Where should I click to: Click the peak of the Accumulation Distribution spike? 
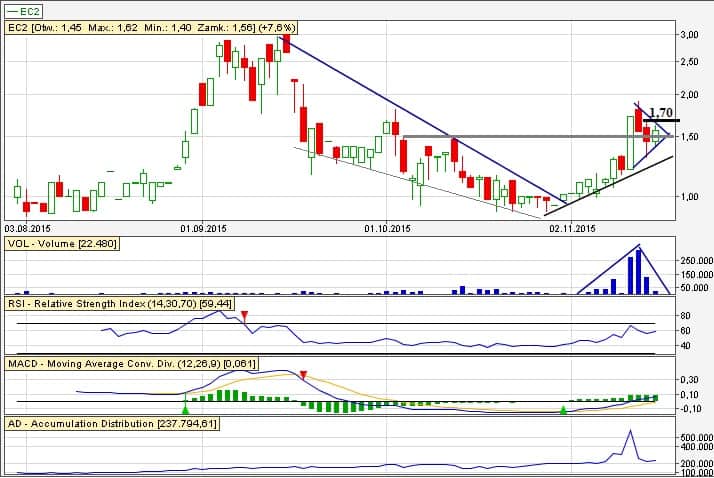coord(630,431)
